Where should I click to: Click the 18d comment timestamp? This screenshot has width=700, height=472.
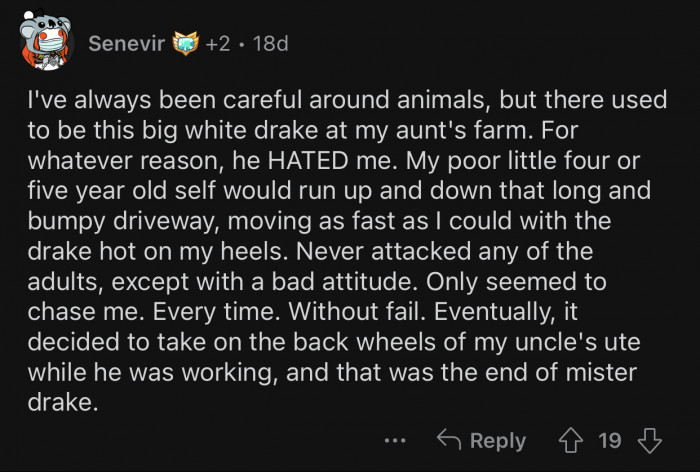(x=268, y=44)
